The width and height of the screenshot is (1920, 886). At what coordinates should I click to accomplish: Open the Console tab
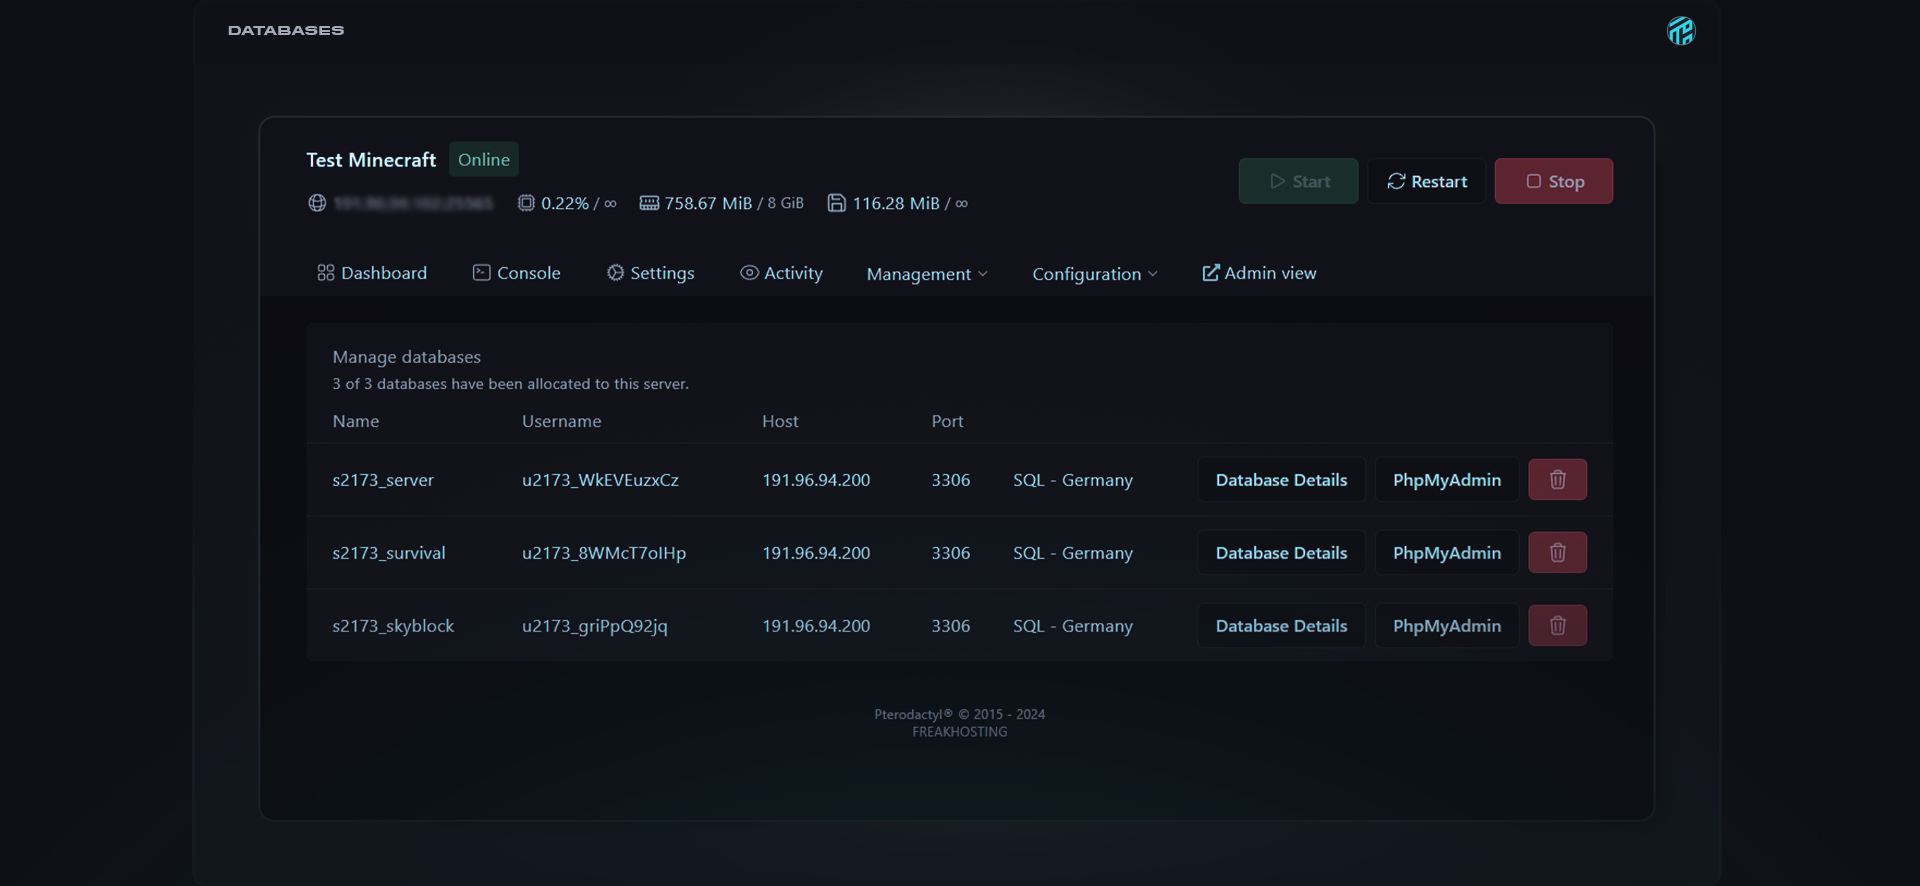point(516,273)
